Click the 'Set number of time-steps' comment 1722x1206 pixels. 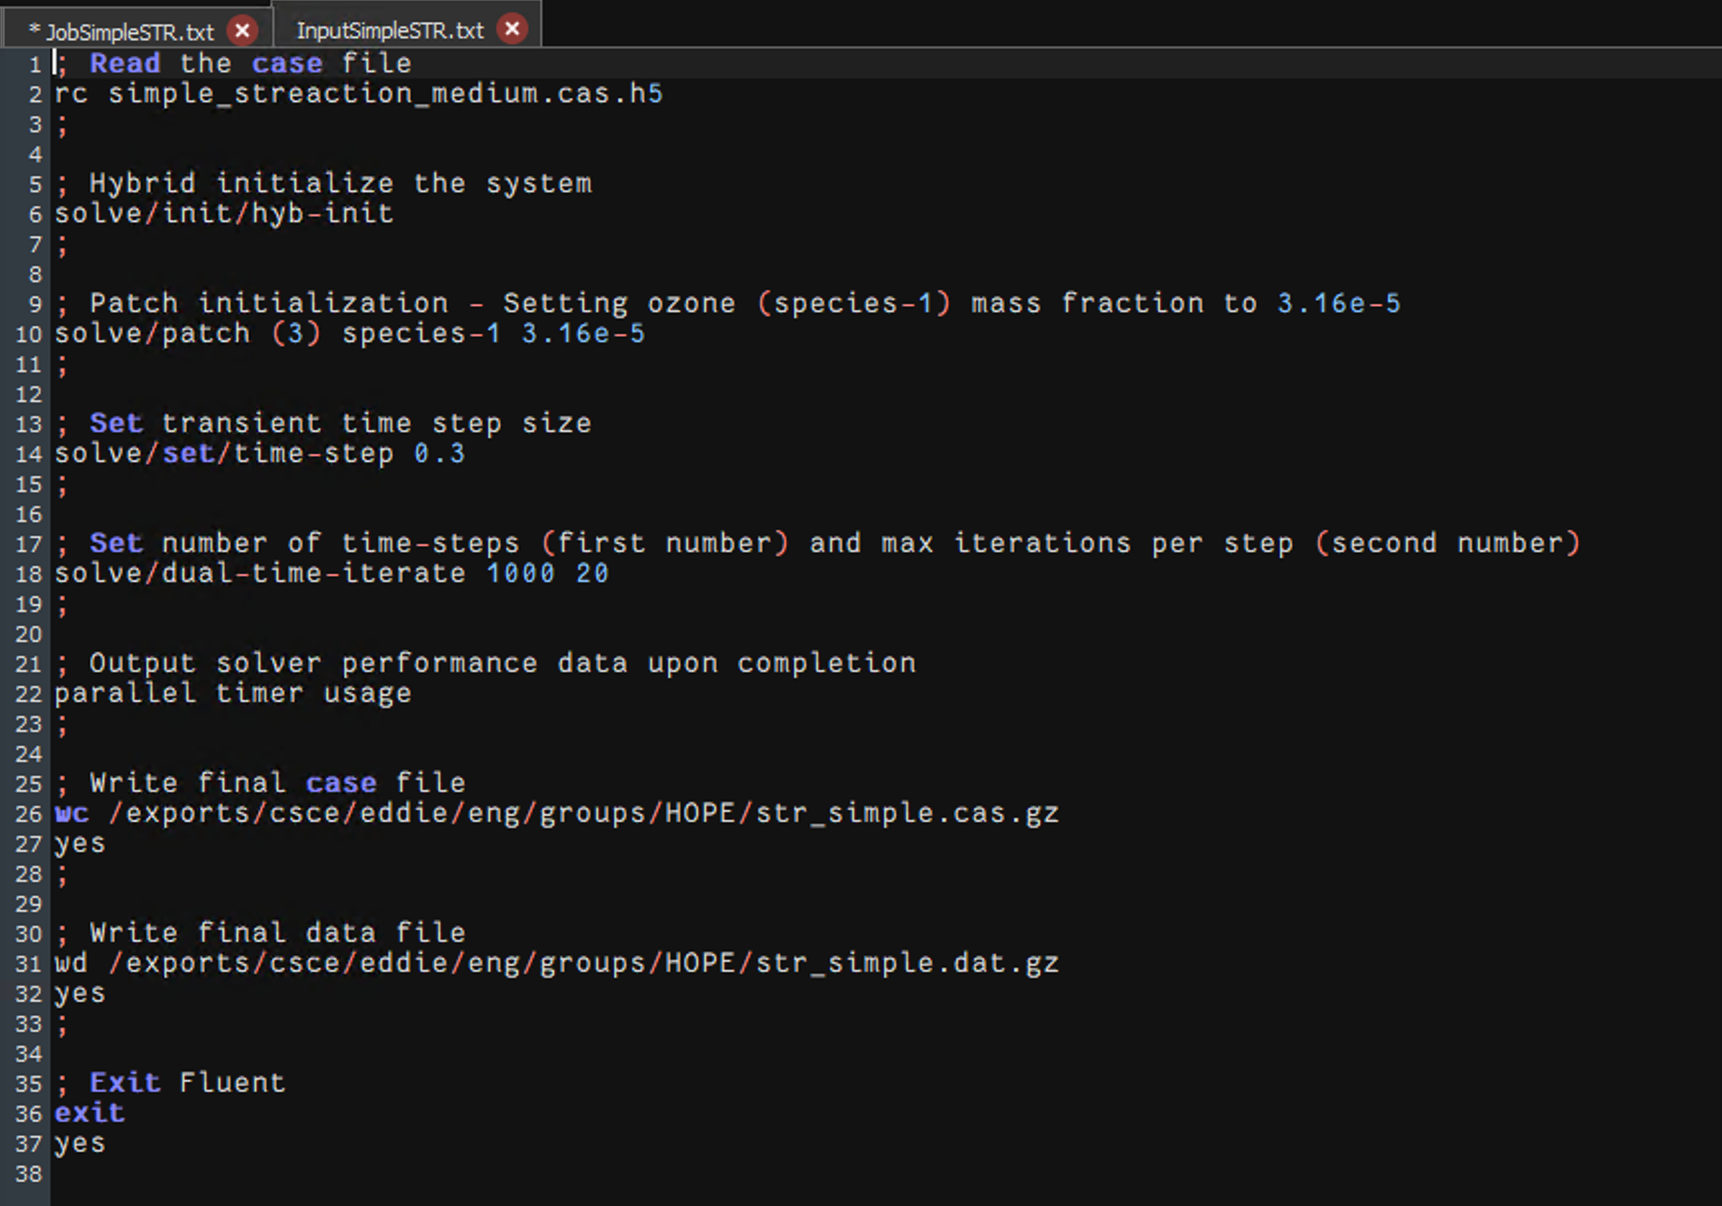(x=818, y=544)
